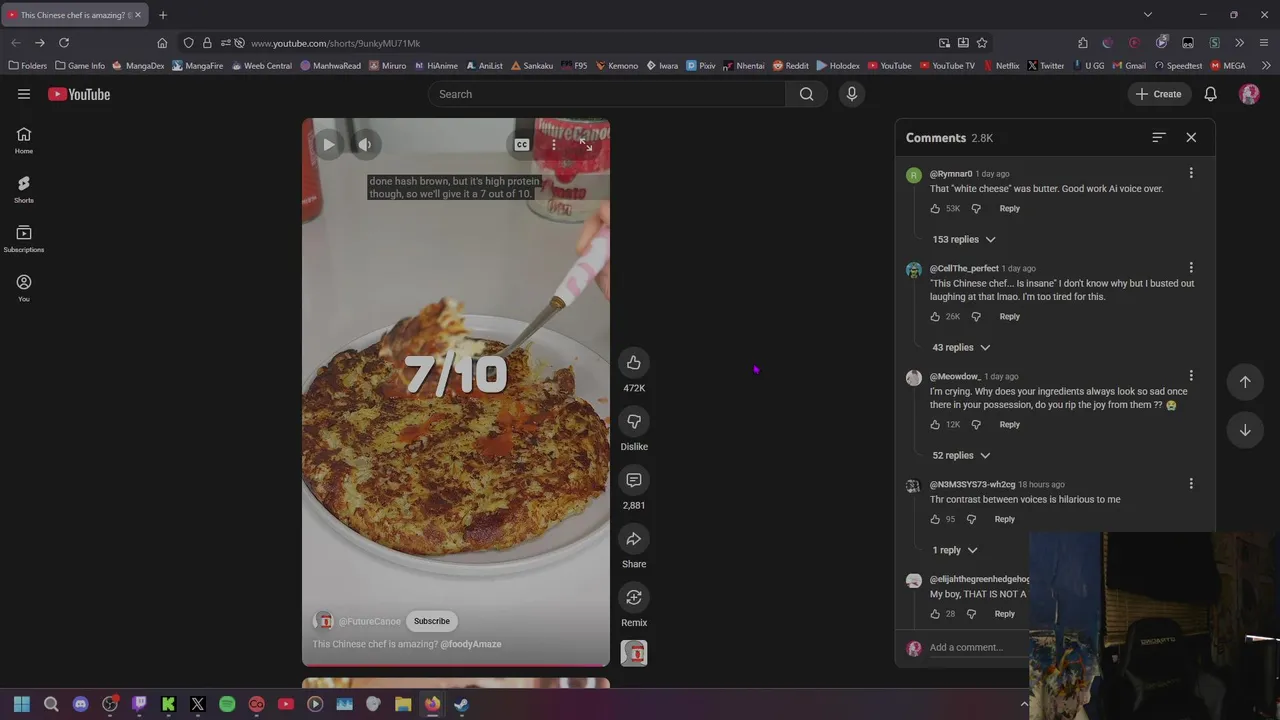Open the account avatar menu

pos(1249,94)
